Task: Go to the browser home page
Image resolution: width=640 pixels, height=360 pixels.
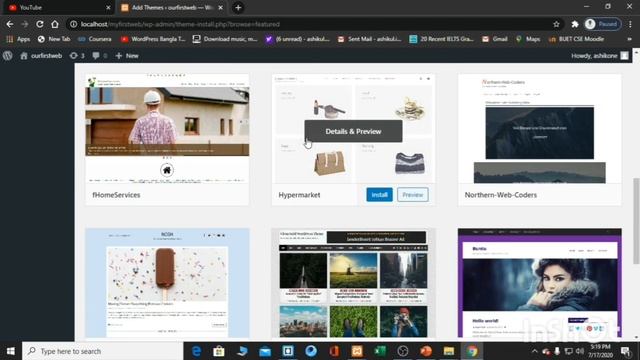Action: tap(55, 24)
